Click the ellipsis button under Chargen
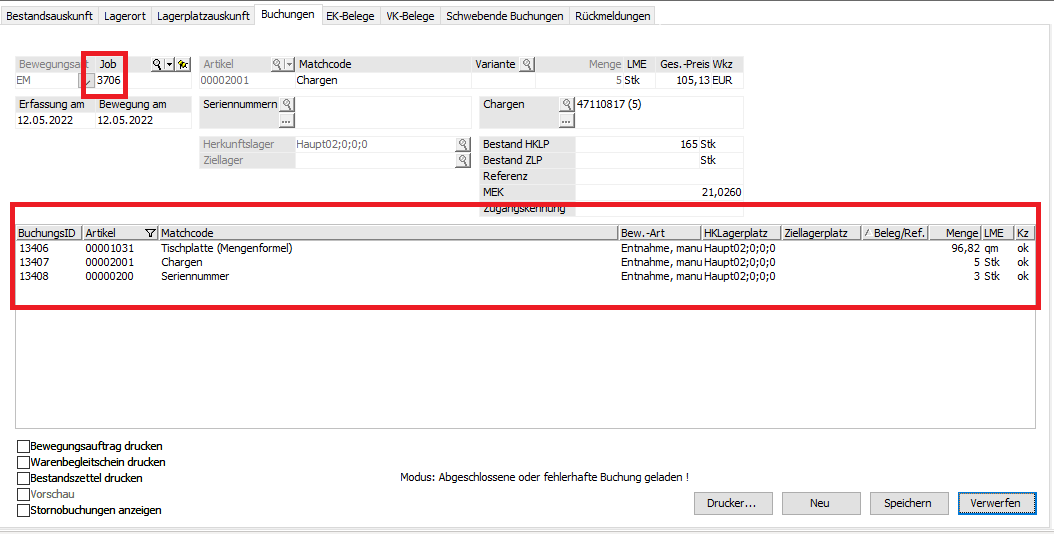This screenshot has width=1054, height=534. [x=566, y=120]
